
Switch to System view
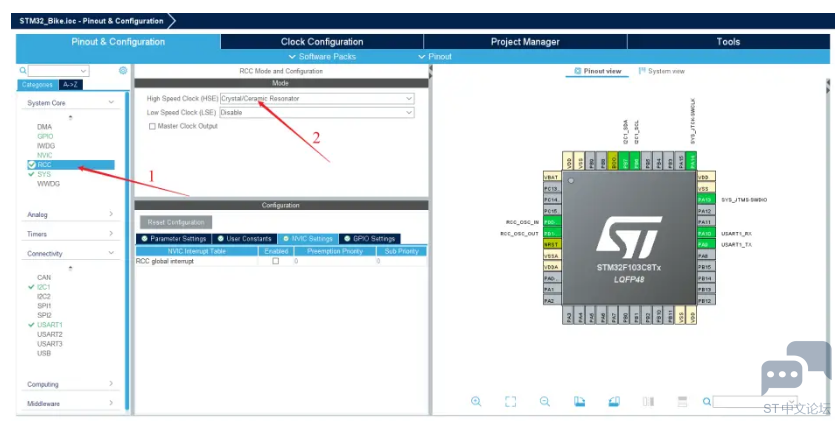[x=662, y=71]
